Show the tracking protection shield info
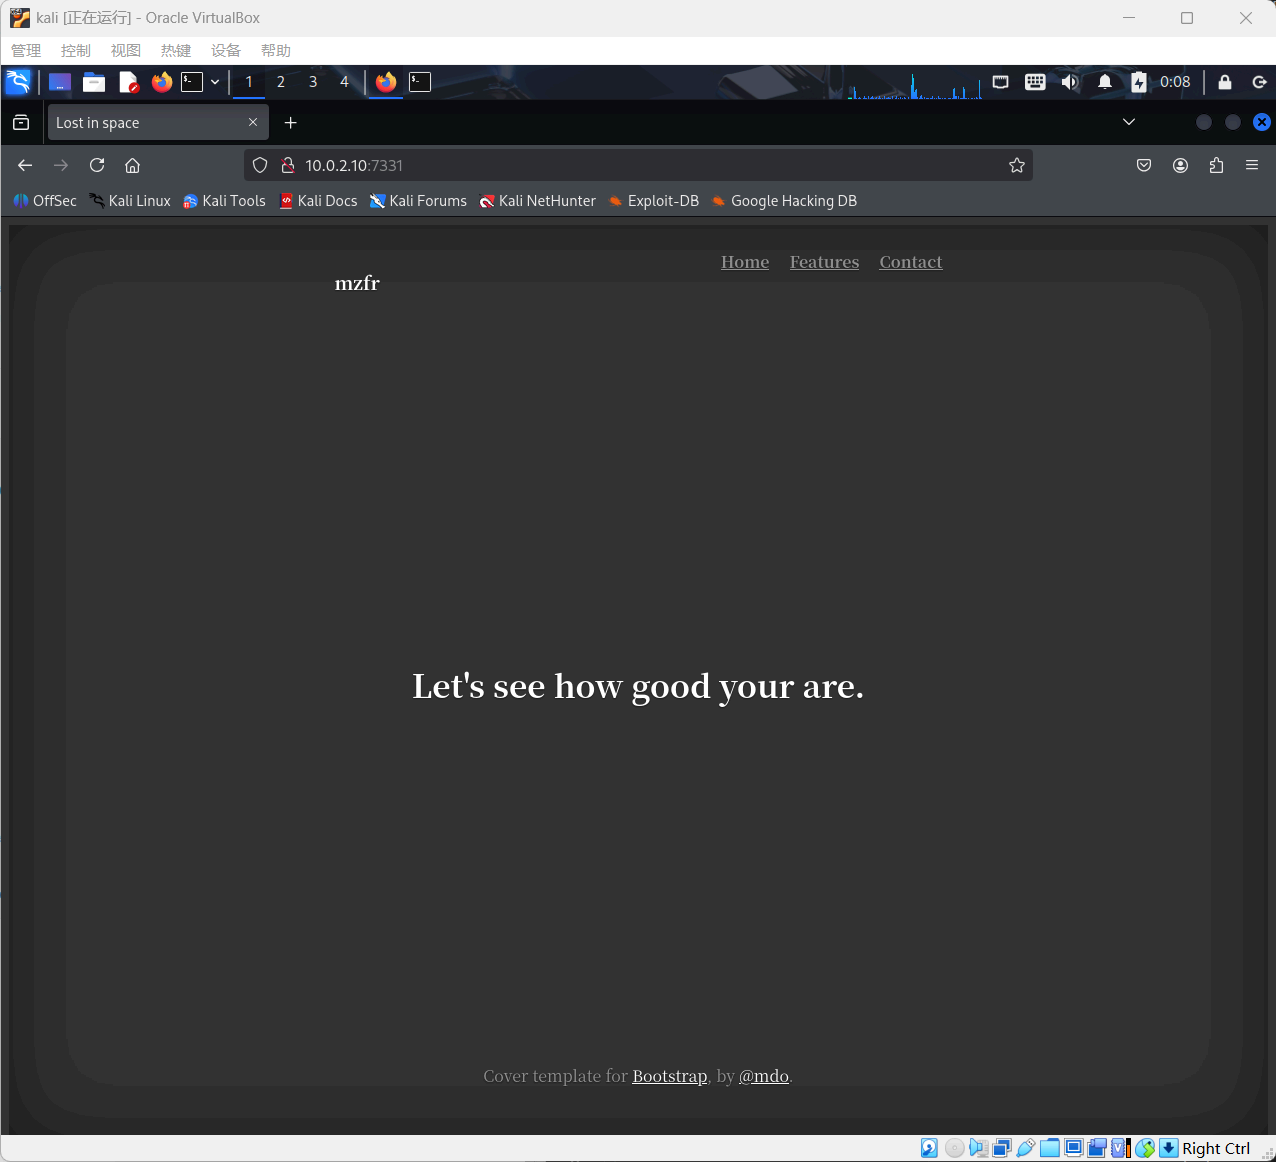 click(x=260, y=165)
